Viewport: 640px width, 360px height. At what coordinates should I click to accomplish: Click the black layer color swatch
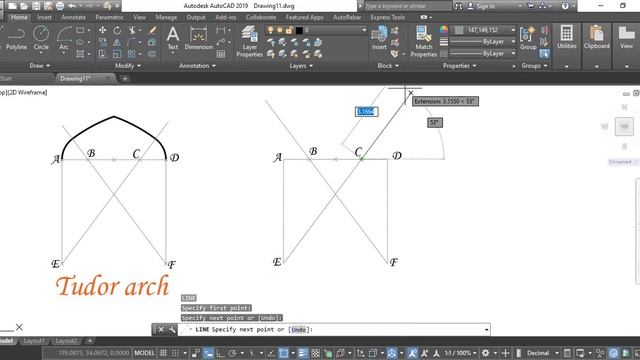(x=299, y=30)
